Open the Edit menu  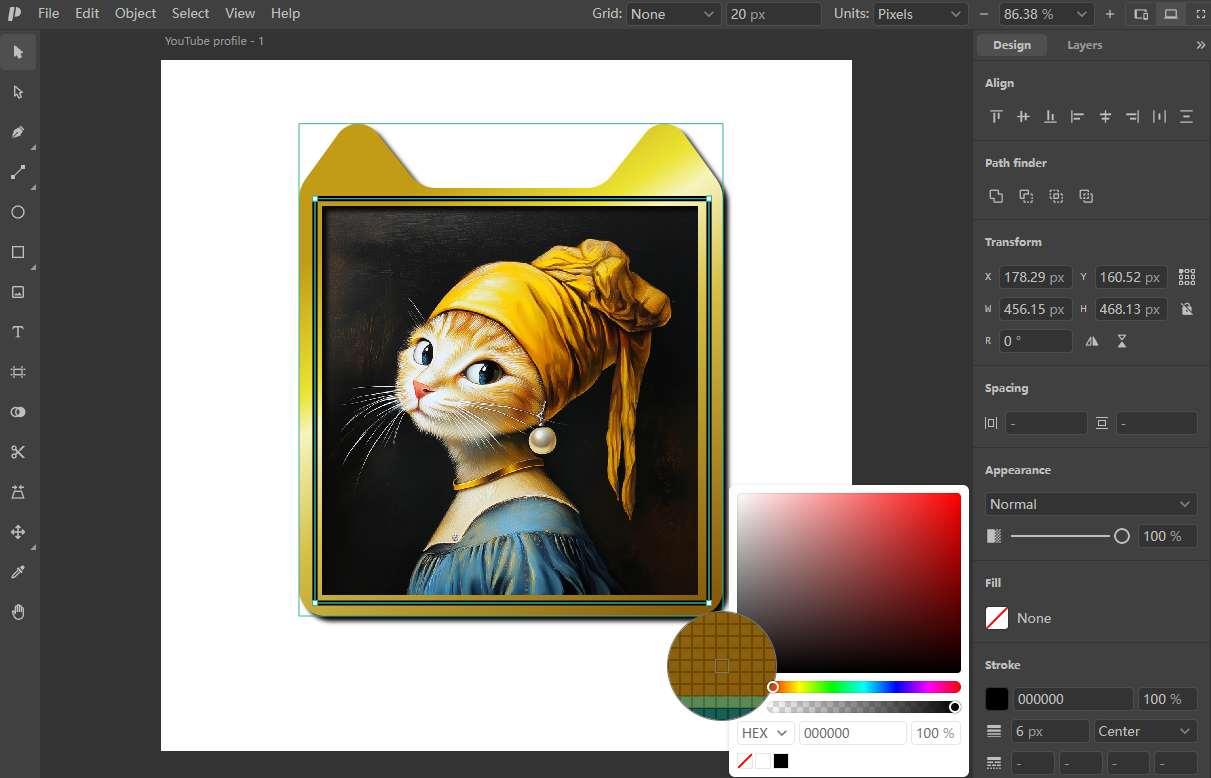coord(87,14)
